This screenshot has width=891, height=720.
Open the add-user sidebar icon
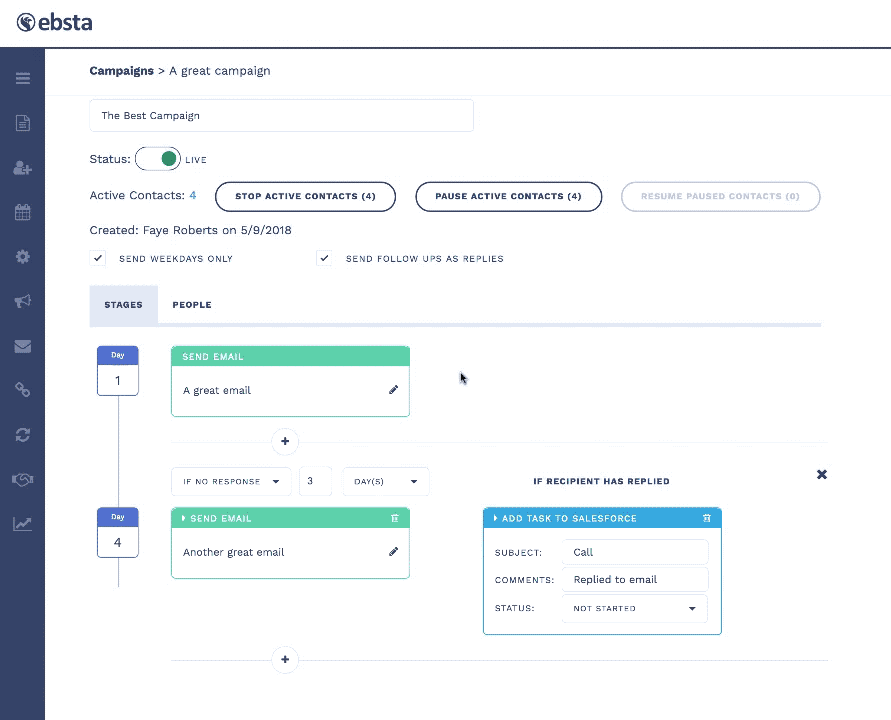[x=22, y=168]
